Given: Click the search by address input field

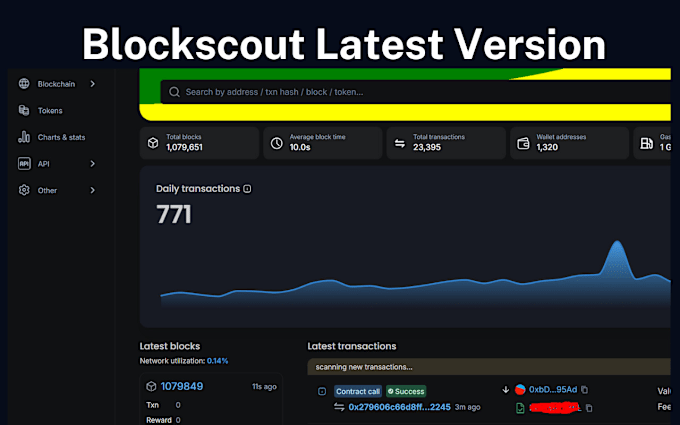Looking at the screenshot, I should point(415,92).
